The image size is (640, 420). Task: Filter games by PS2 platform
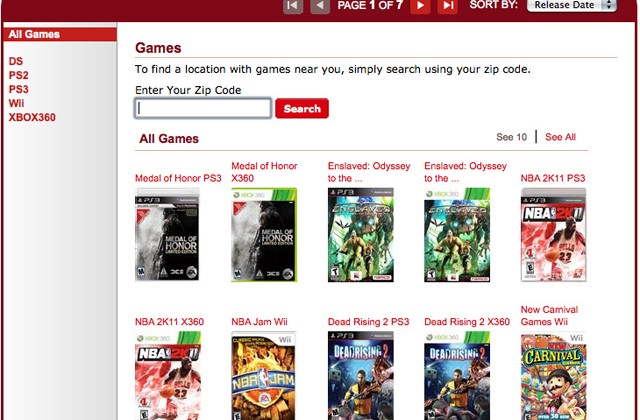[19, 75]
